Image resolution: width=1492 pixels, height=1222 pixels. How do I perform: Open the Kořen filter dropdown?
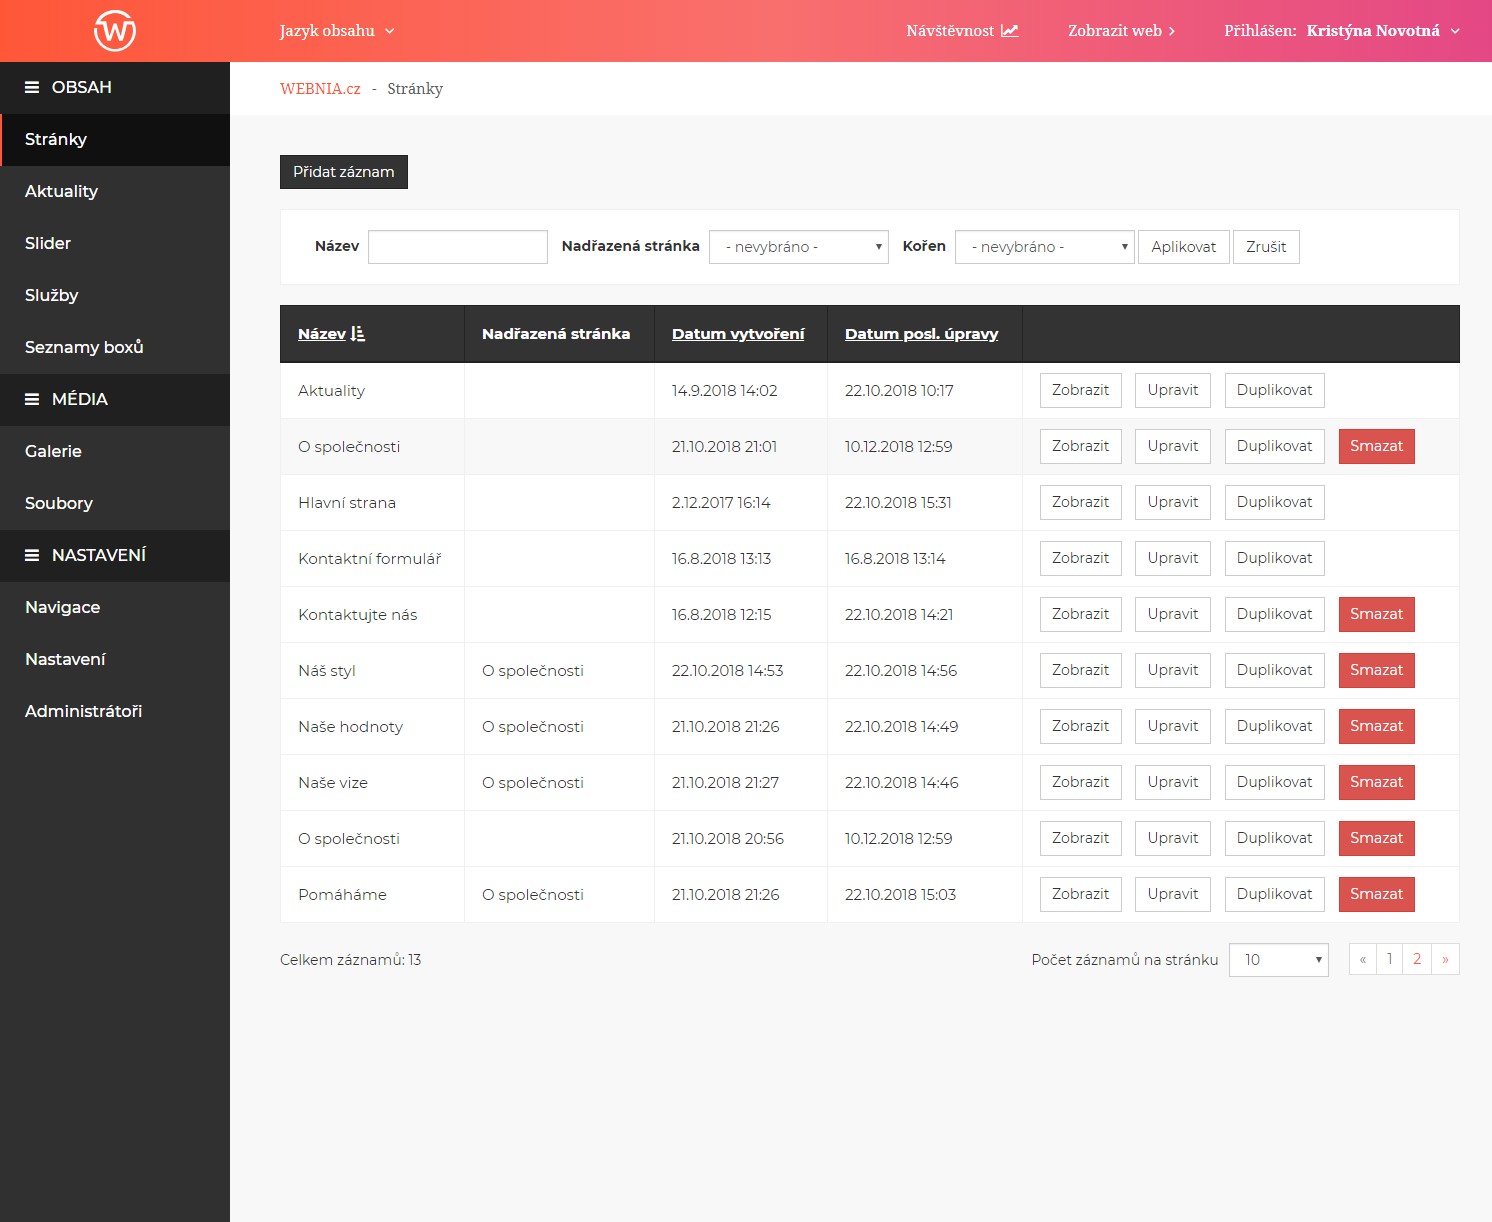1044,247
